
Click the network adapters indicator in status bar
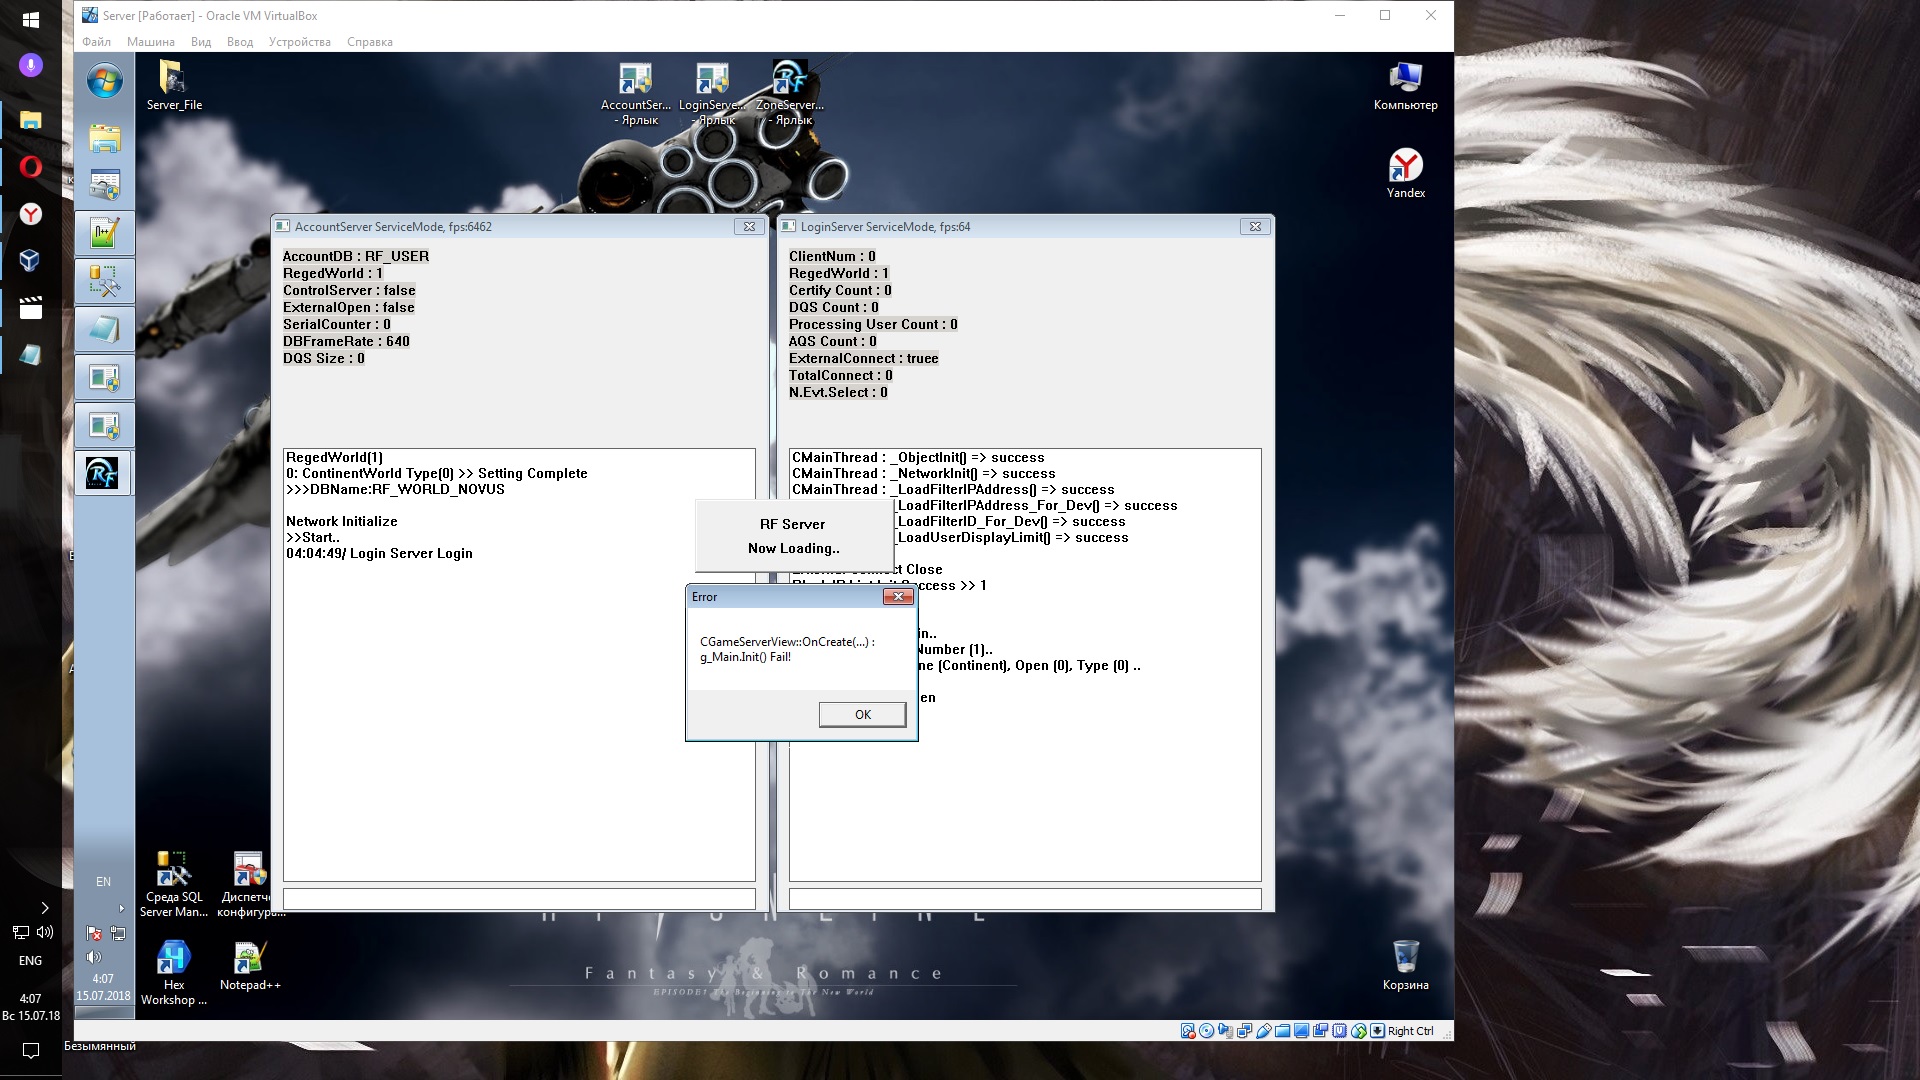pos(1244,1031)
